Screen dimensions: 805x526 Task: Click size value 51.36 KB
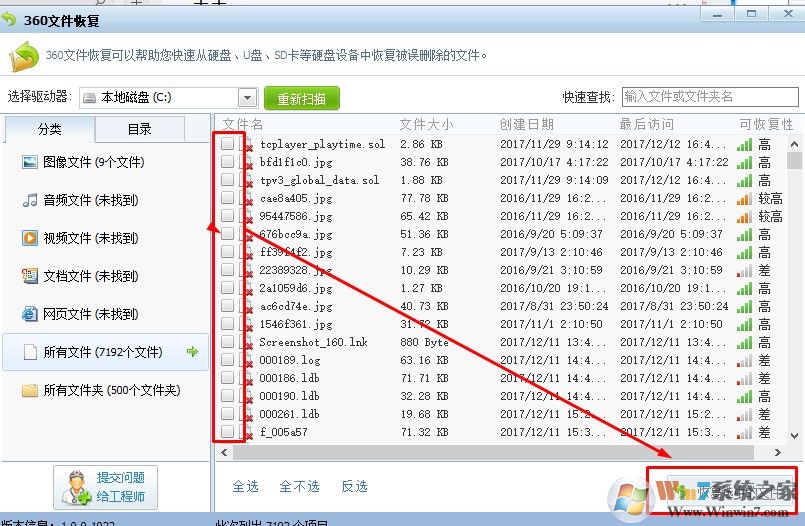[424, 235]
